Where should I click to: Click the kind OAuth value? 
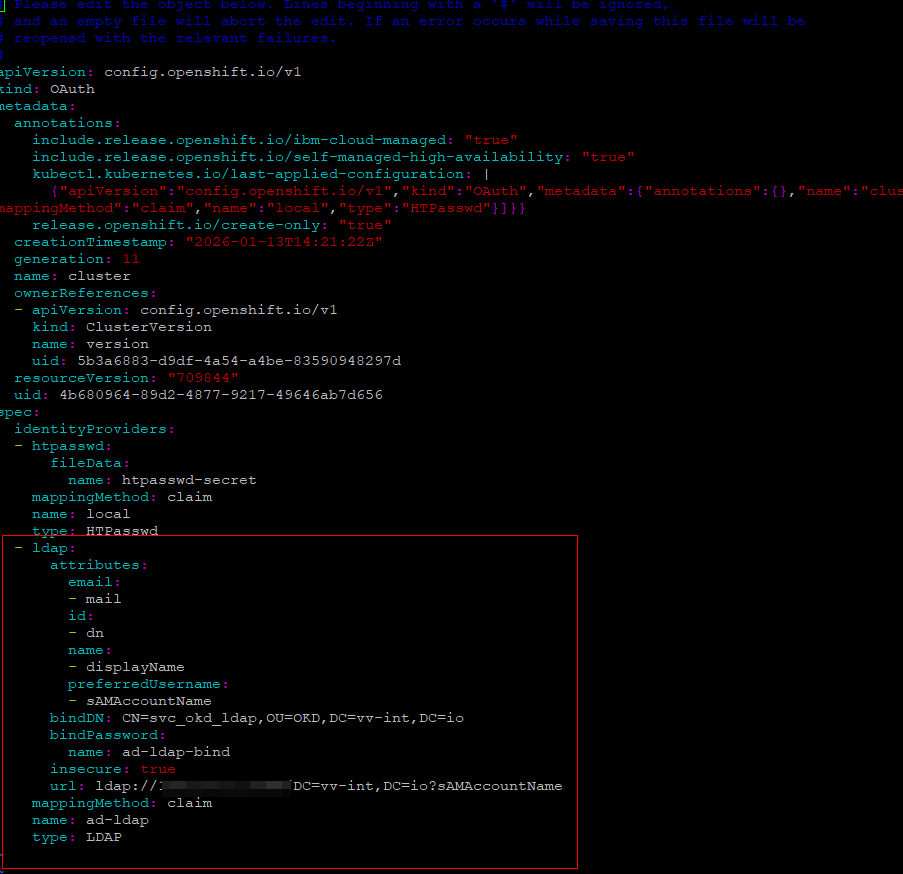coord(72,89)
